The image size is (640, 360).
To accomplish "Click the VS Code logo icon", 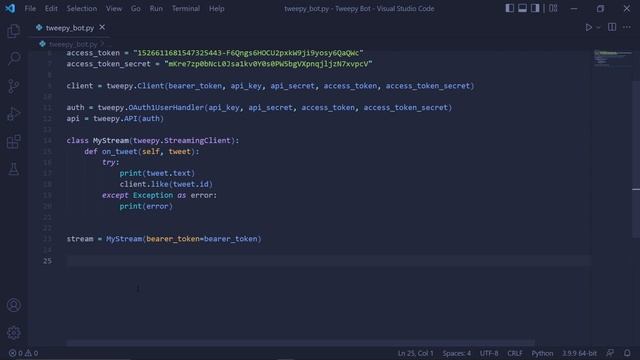I will (x=10, y=8).
